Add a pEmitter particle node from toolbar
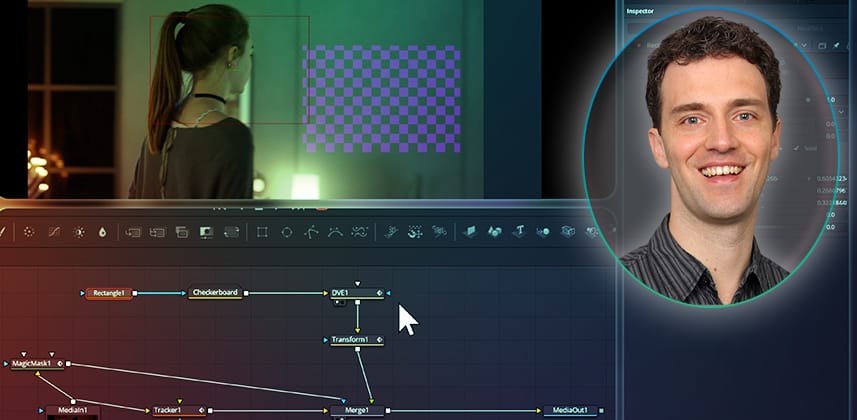This screenshot has width=857, height=420. coord(391,232)
